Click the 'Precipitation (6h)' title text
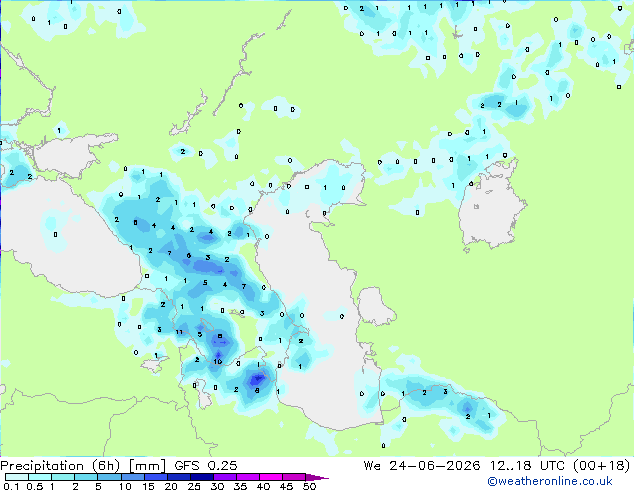Screen dimensions: 634x490 click(60, 466)
